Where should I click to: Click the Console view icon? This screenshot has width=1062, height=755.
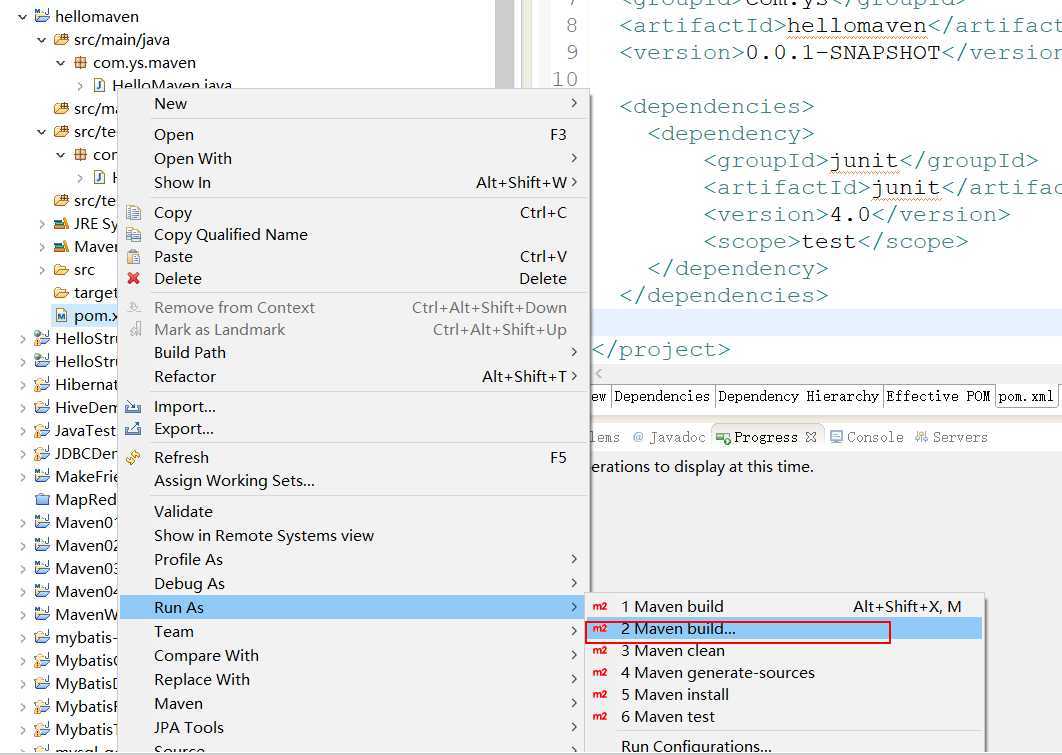point(836,437)
